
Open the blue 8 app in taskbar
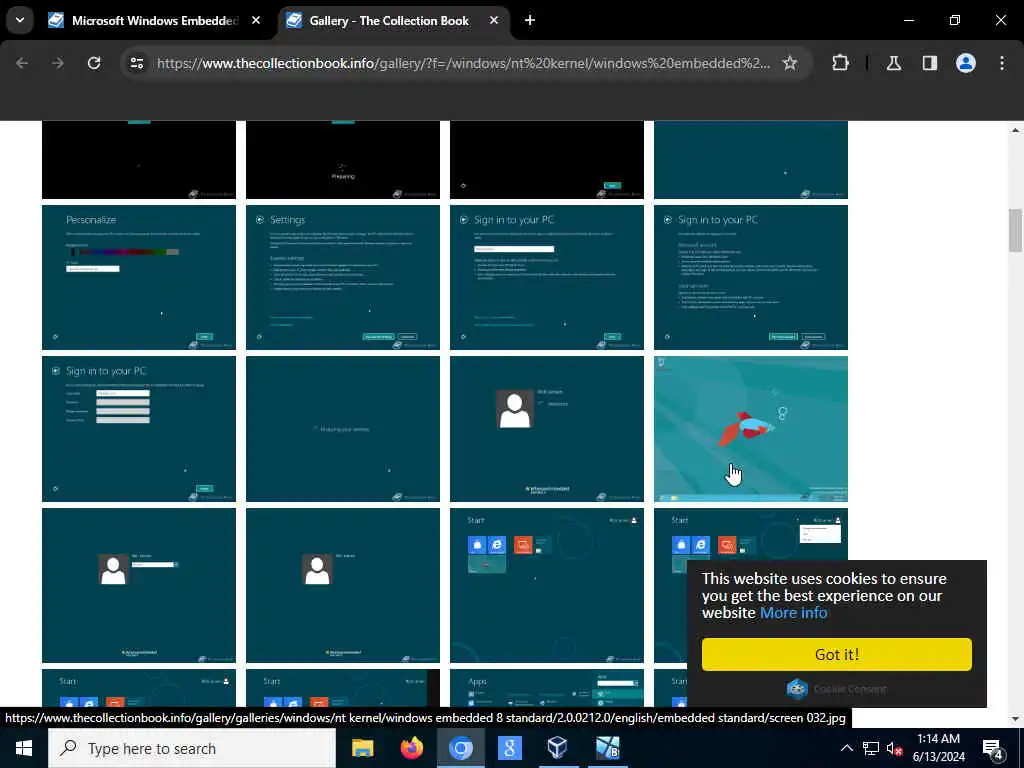click(x=509, y=748)
